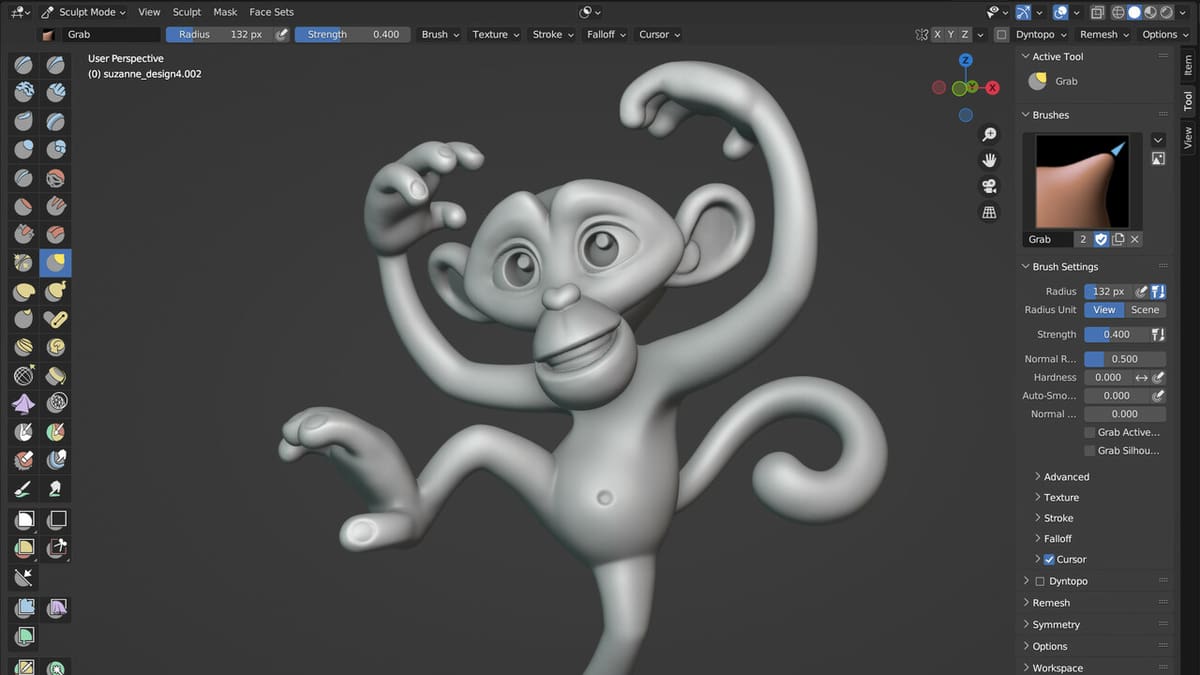Select the Inflate brush tool
This screenshot has width=1200, height=675.
click(24, 150)
